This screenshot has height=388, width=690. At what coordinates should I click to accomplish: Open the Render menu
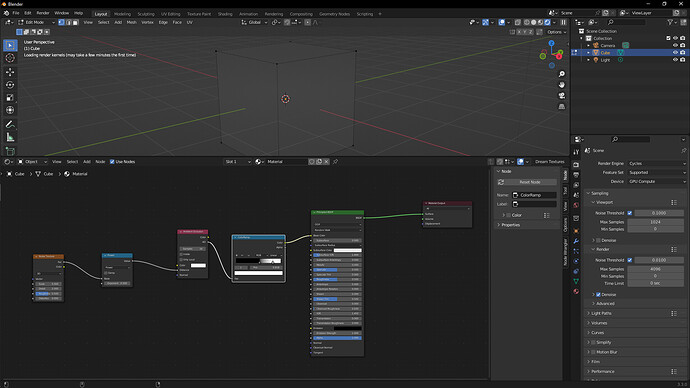pyautogui.click(x=43, y=13)
